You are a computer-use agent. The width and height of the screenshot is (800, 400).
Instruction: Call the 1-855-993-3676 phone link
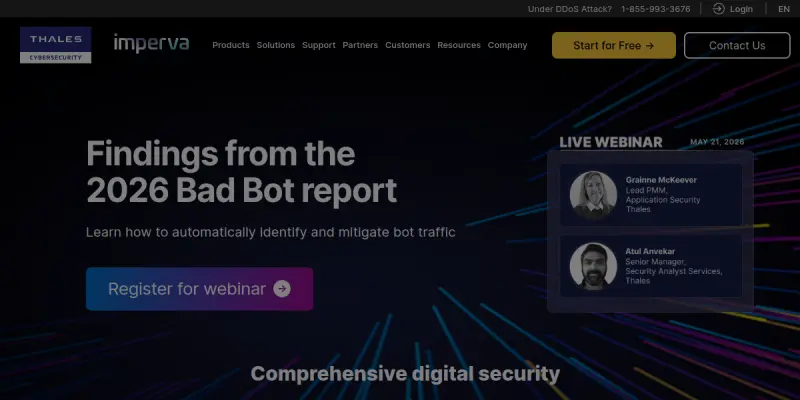656,9
